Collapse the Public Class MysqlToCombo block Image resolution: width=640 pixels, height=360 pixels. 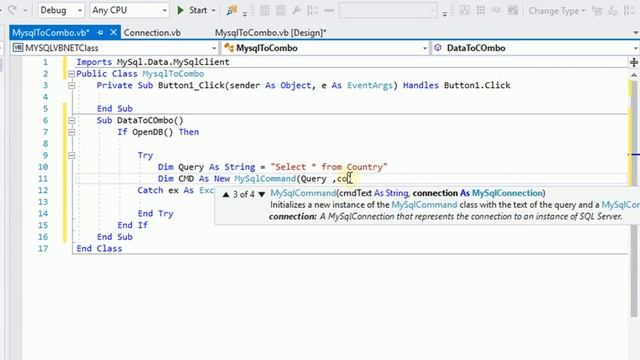pos(71,74)
